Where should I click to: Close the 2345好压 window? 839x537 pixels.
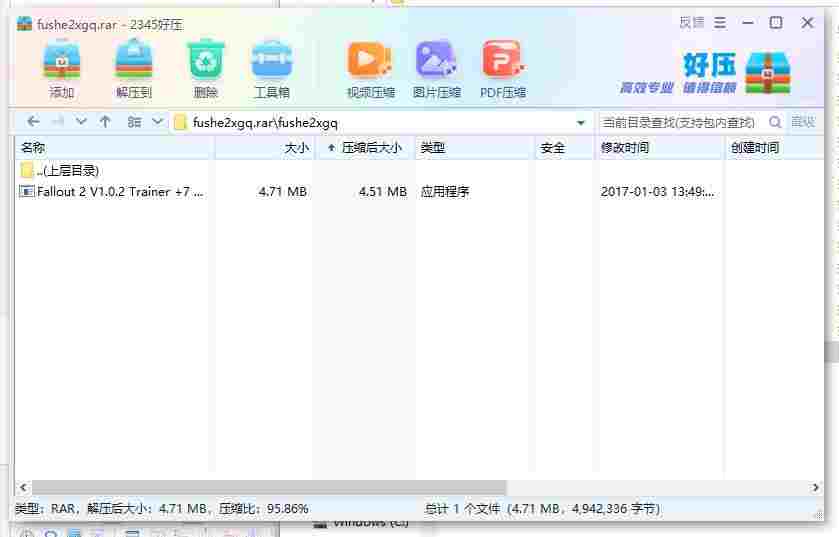807,22
